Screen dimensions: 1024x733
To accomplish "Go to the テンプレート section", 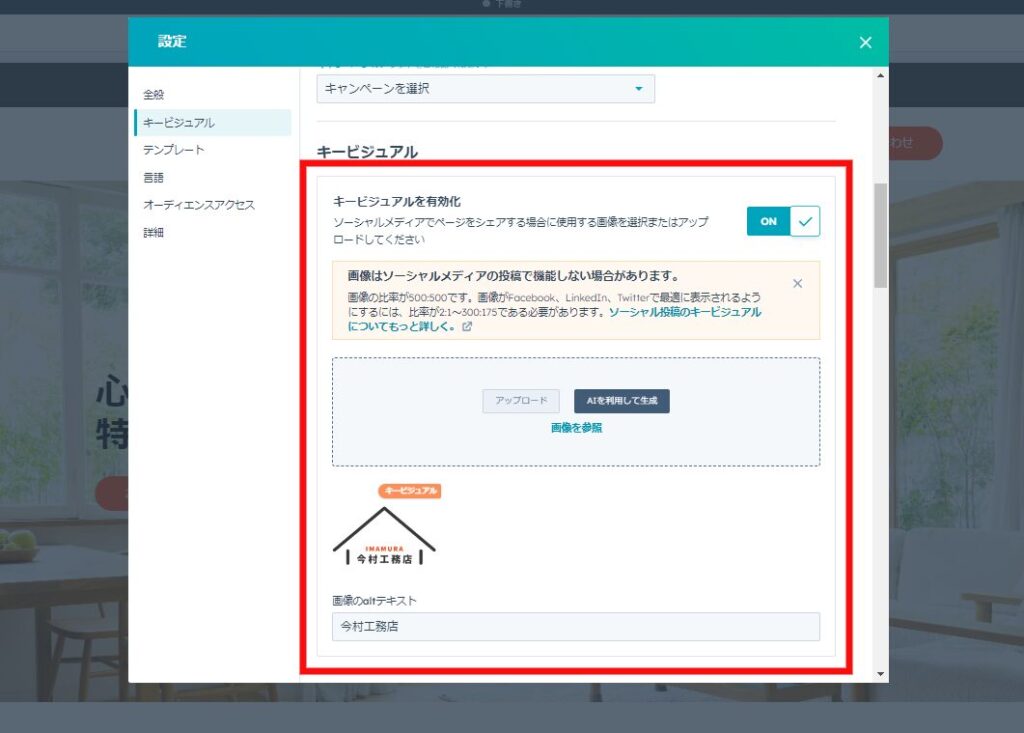I will tap(173, 150).
